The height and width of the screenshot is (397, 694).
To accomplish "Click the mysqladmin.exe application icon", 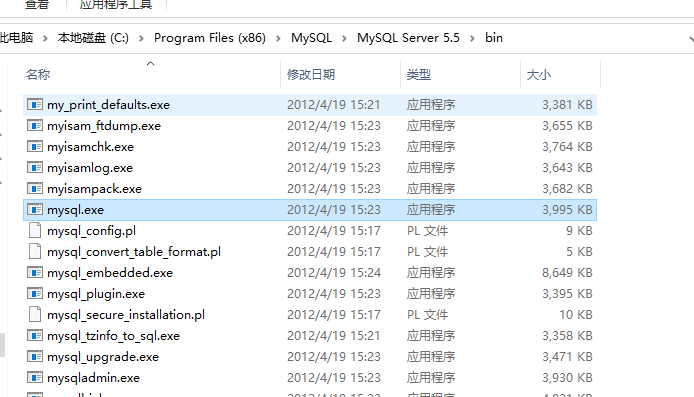I will pyautogui.click(x=35, y=378).
